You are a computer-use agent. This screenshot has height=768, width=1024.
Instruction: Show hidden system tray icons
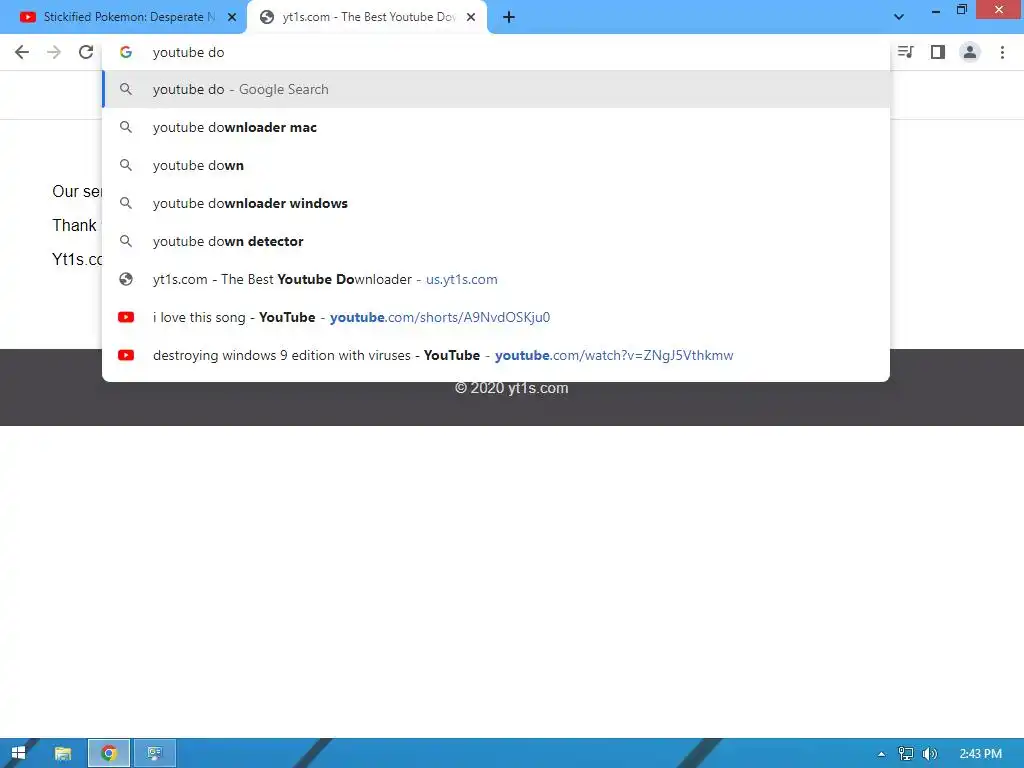tap(881, 754)
